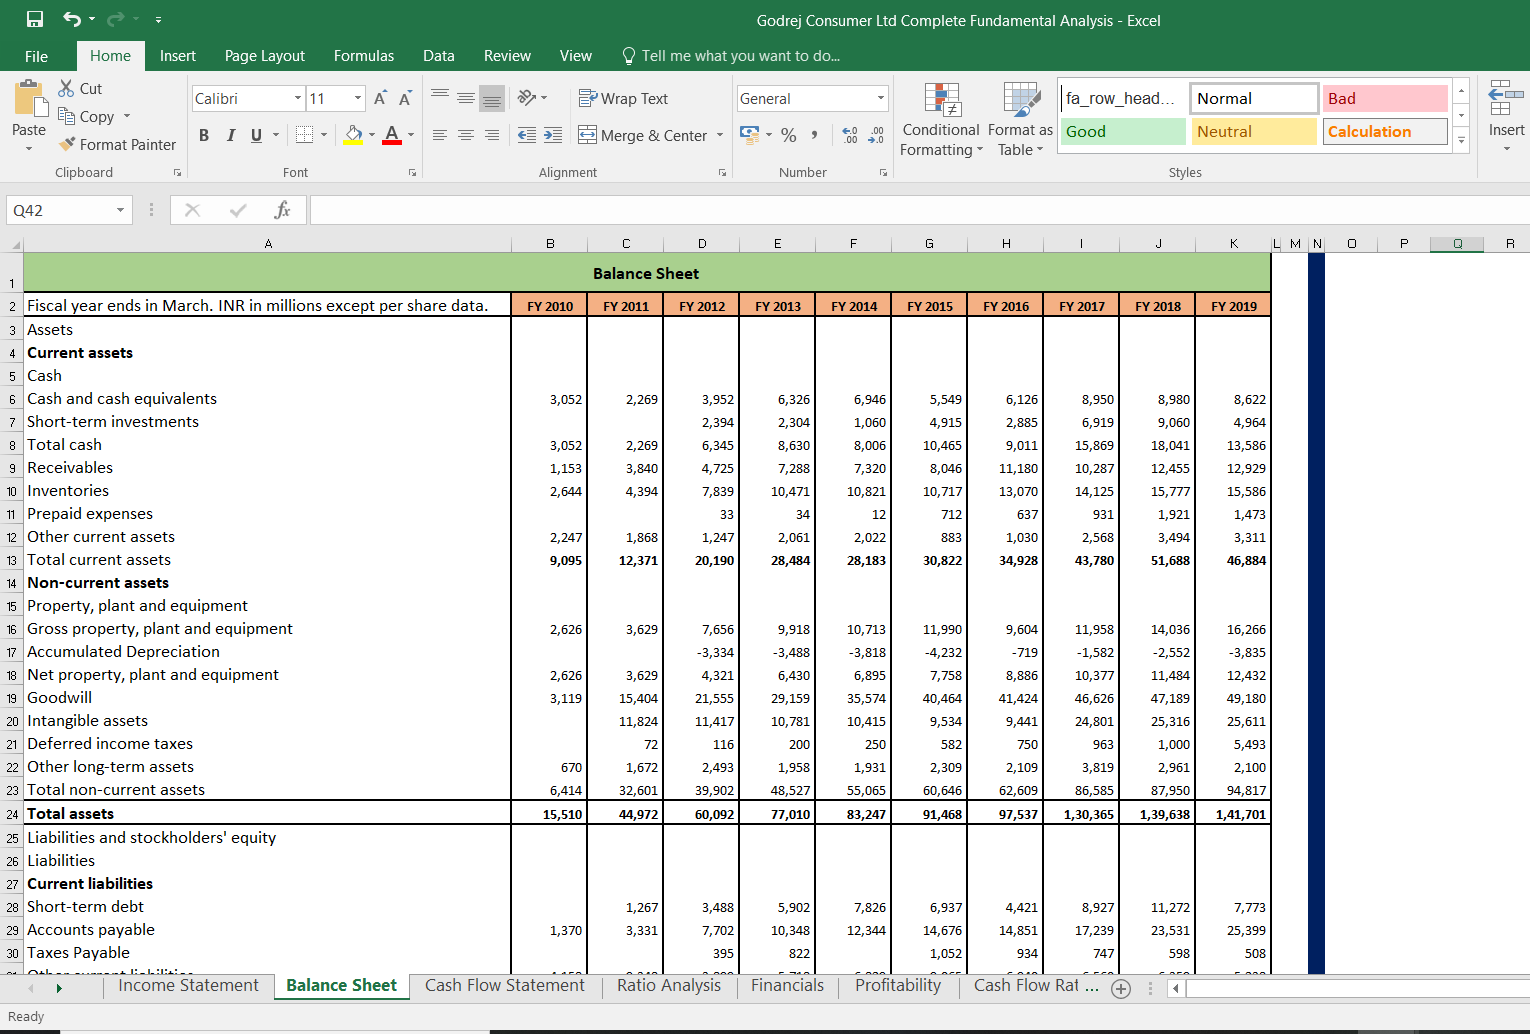Open the Font group dialog launcher
This screenshot has height=1034, width=1530.
(x=412, y=173)
